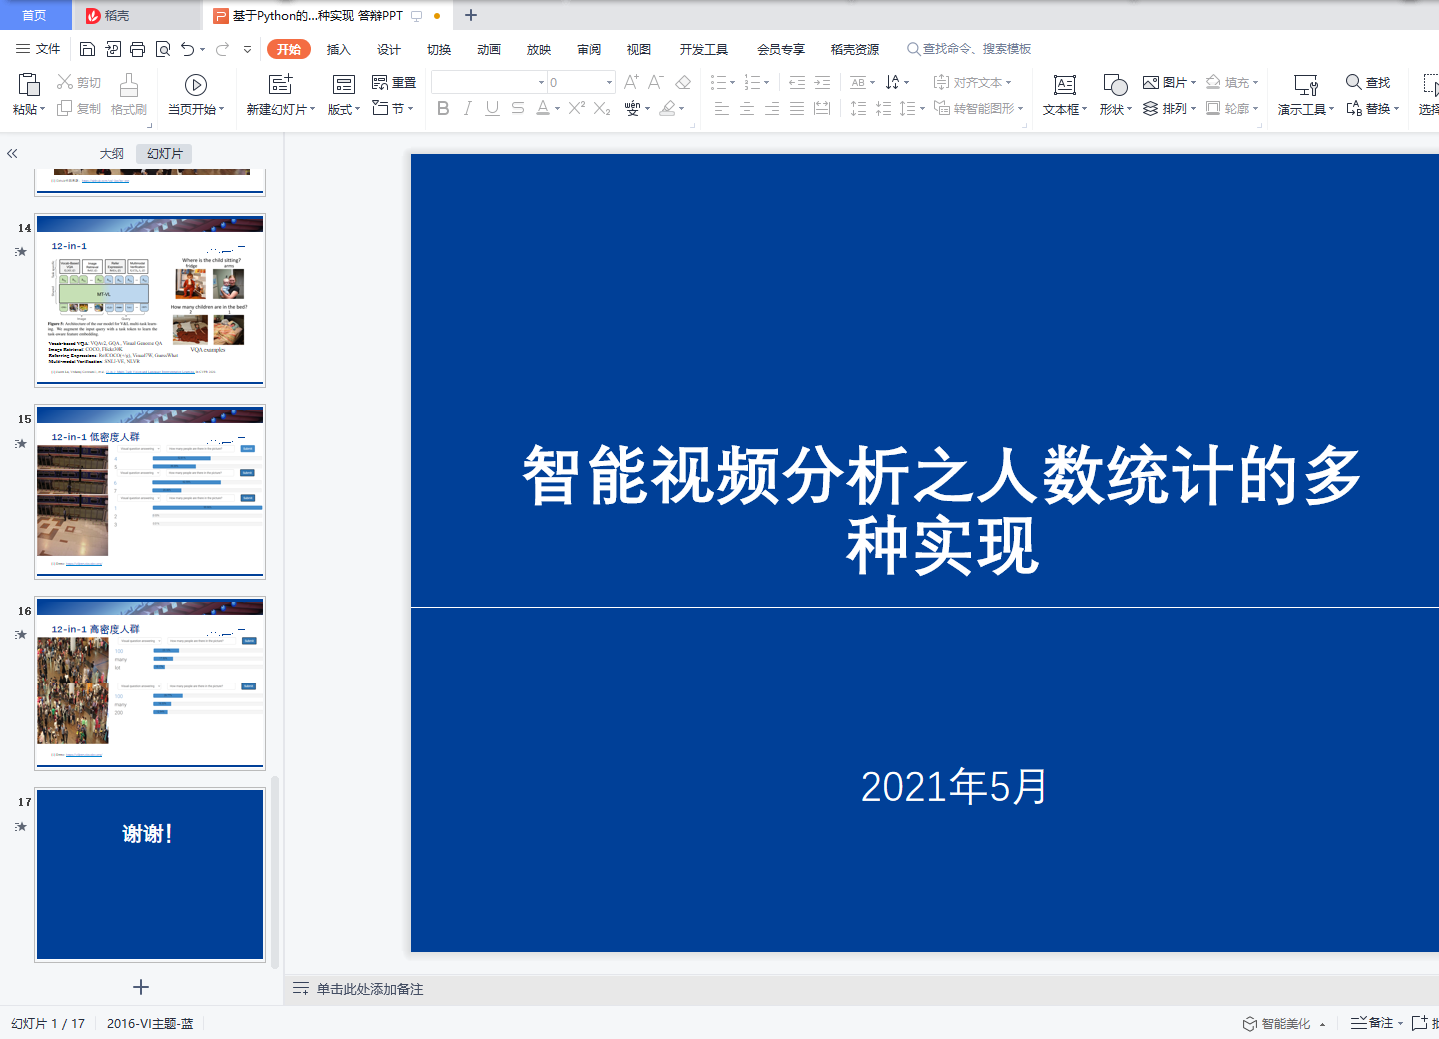Toggle Strikethrough formatting
This screenshot has width=1439, height=1039.
(x=517, y=108)
